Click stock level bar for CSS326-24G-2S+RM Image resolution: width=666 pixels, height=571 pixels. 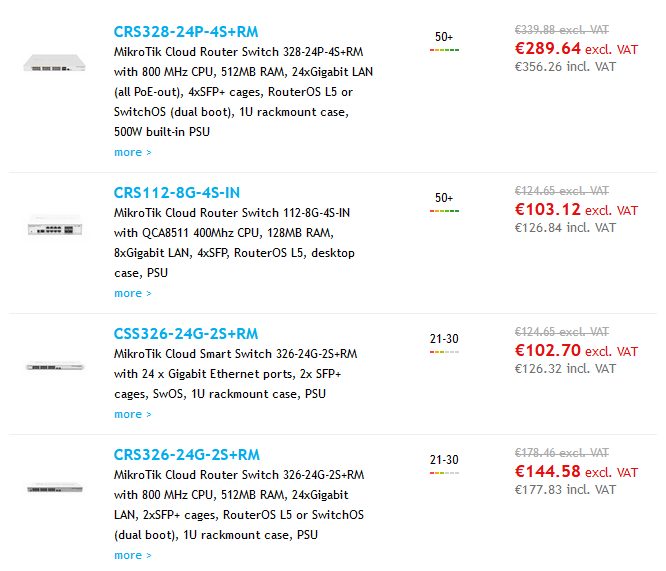coord(444,352)
